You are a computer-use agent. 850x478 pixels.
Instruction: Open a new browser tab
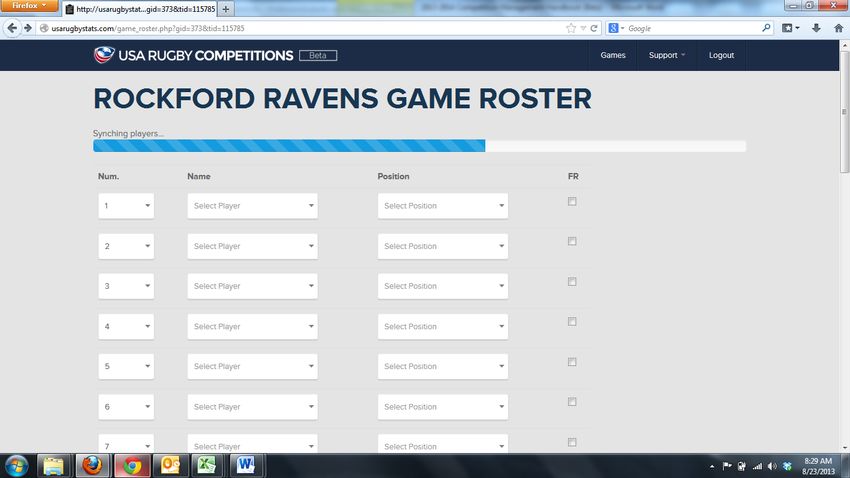pos(226,9)
